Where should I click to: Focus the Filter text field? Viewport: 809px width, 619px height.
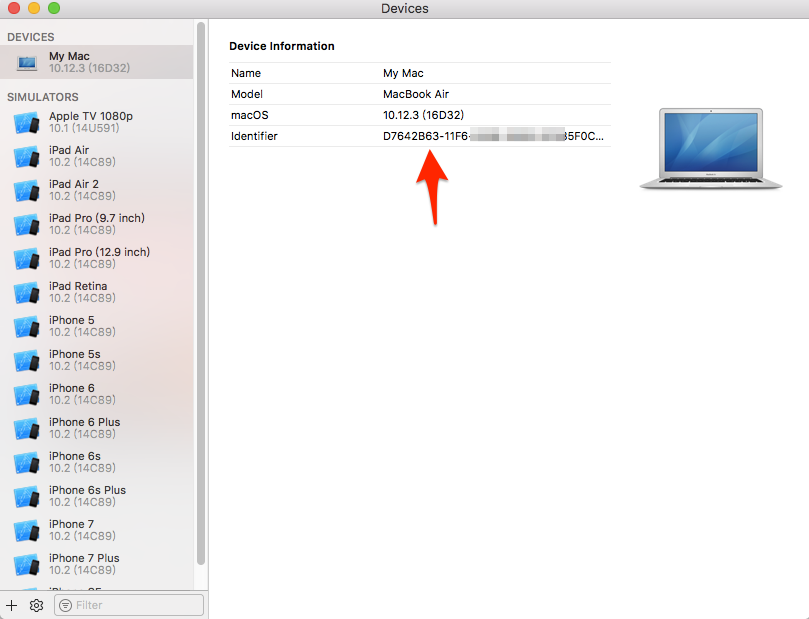coord(129,605)
